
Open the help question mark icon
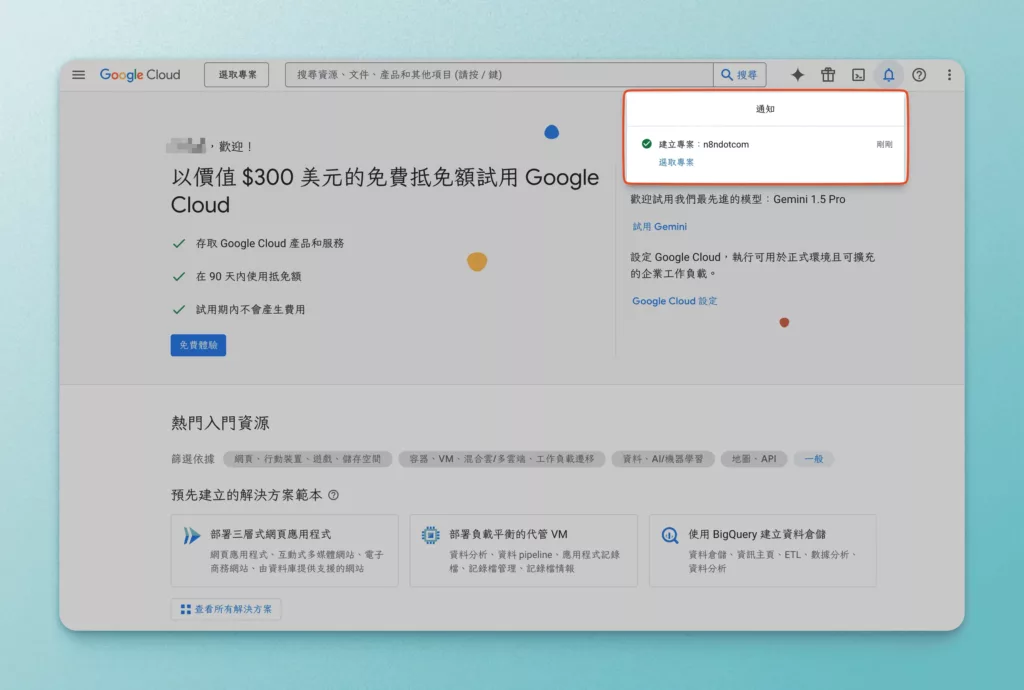coord(919,75)
